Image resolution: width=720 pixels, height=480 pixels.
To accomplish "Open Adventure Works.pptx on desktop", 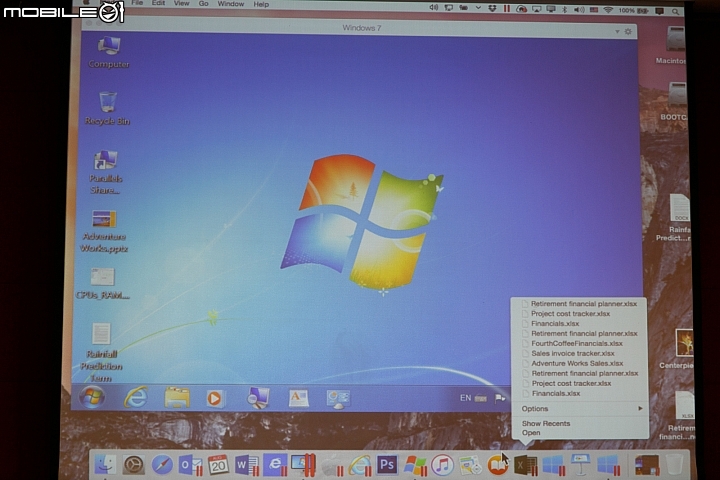I will coord(104,231).
